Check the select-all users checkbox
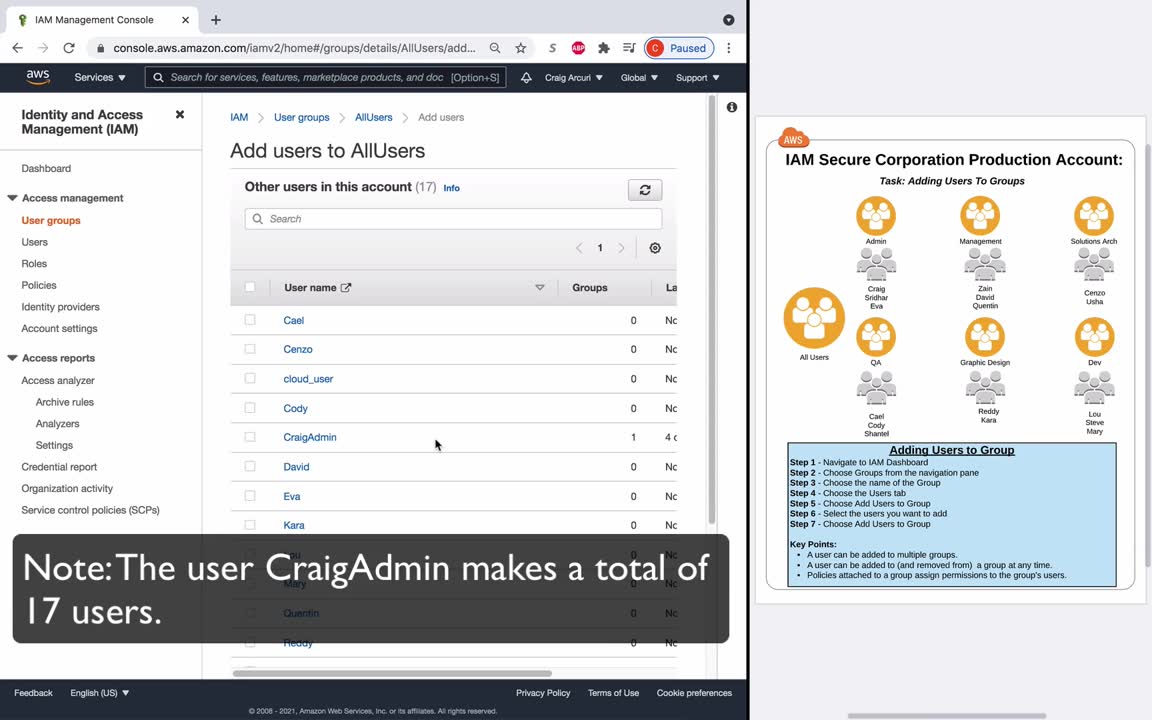The width and height of the screenshot is (1152, 720). pos(250,287)
